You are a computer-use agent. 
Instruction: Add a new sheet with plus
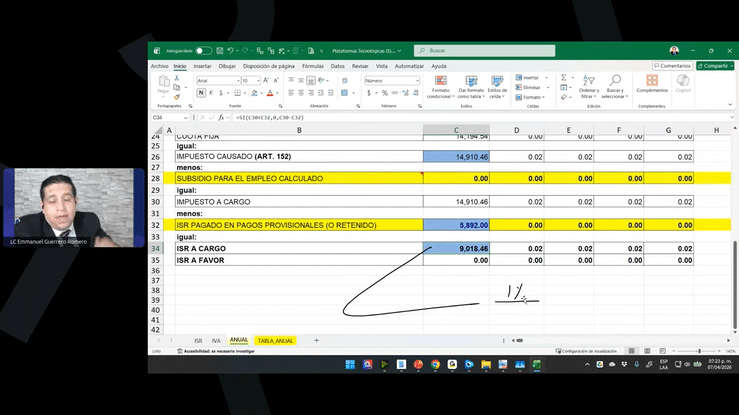(316, 340)
